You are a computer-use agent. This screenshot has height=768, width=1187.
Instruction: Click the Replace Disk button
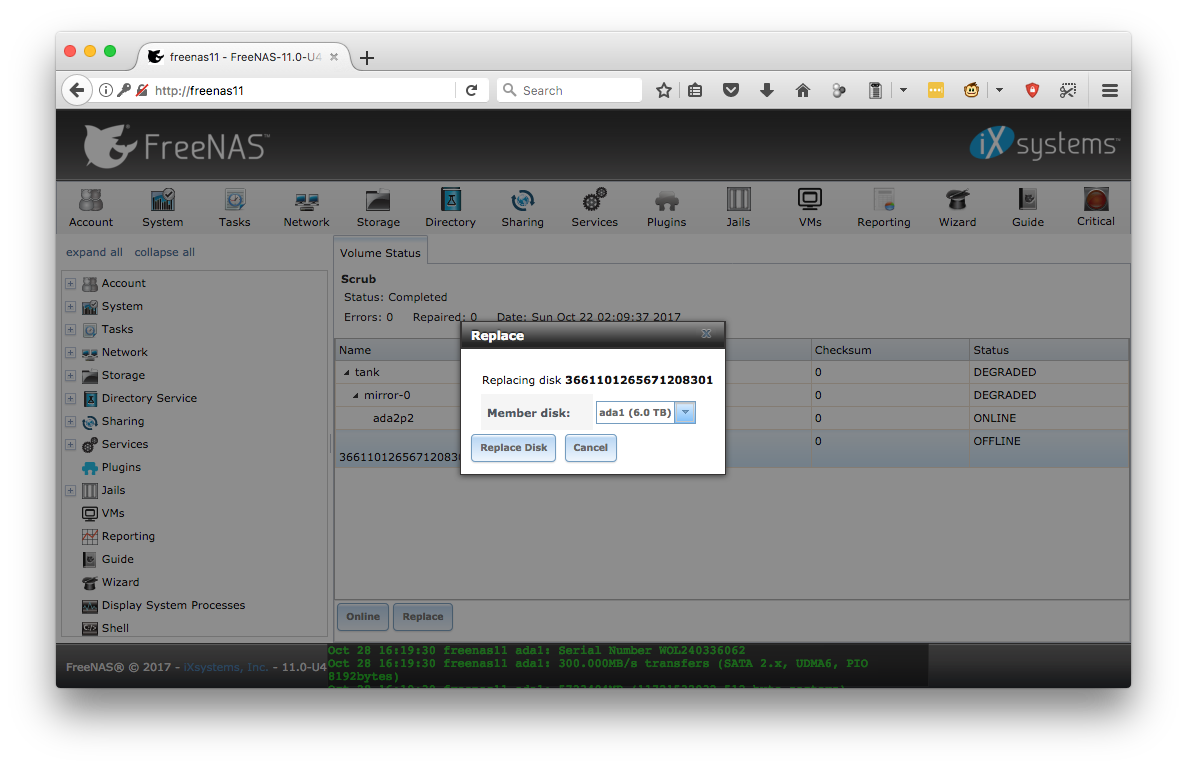[513, 447]
